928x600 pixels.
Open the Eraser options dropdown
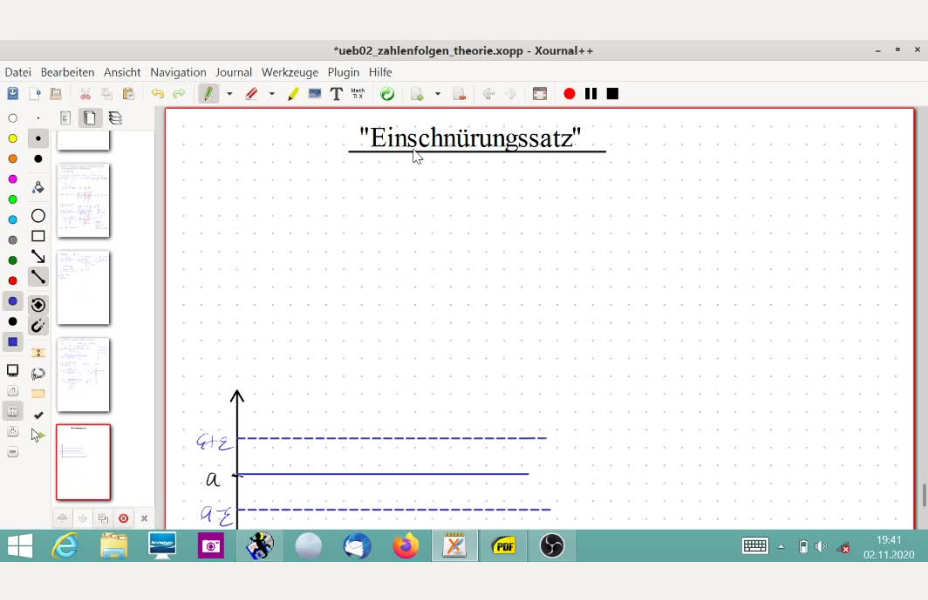(x=272, y=93)
